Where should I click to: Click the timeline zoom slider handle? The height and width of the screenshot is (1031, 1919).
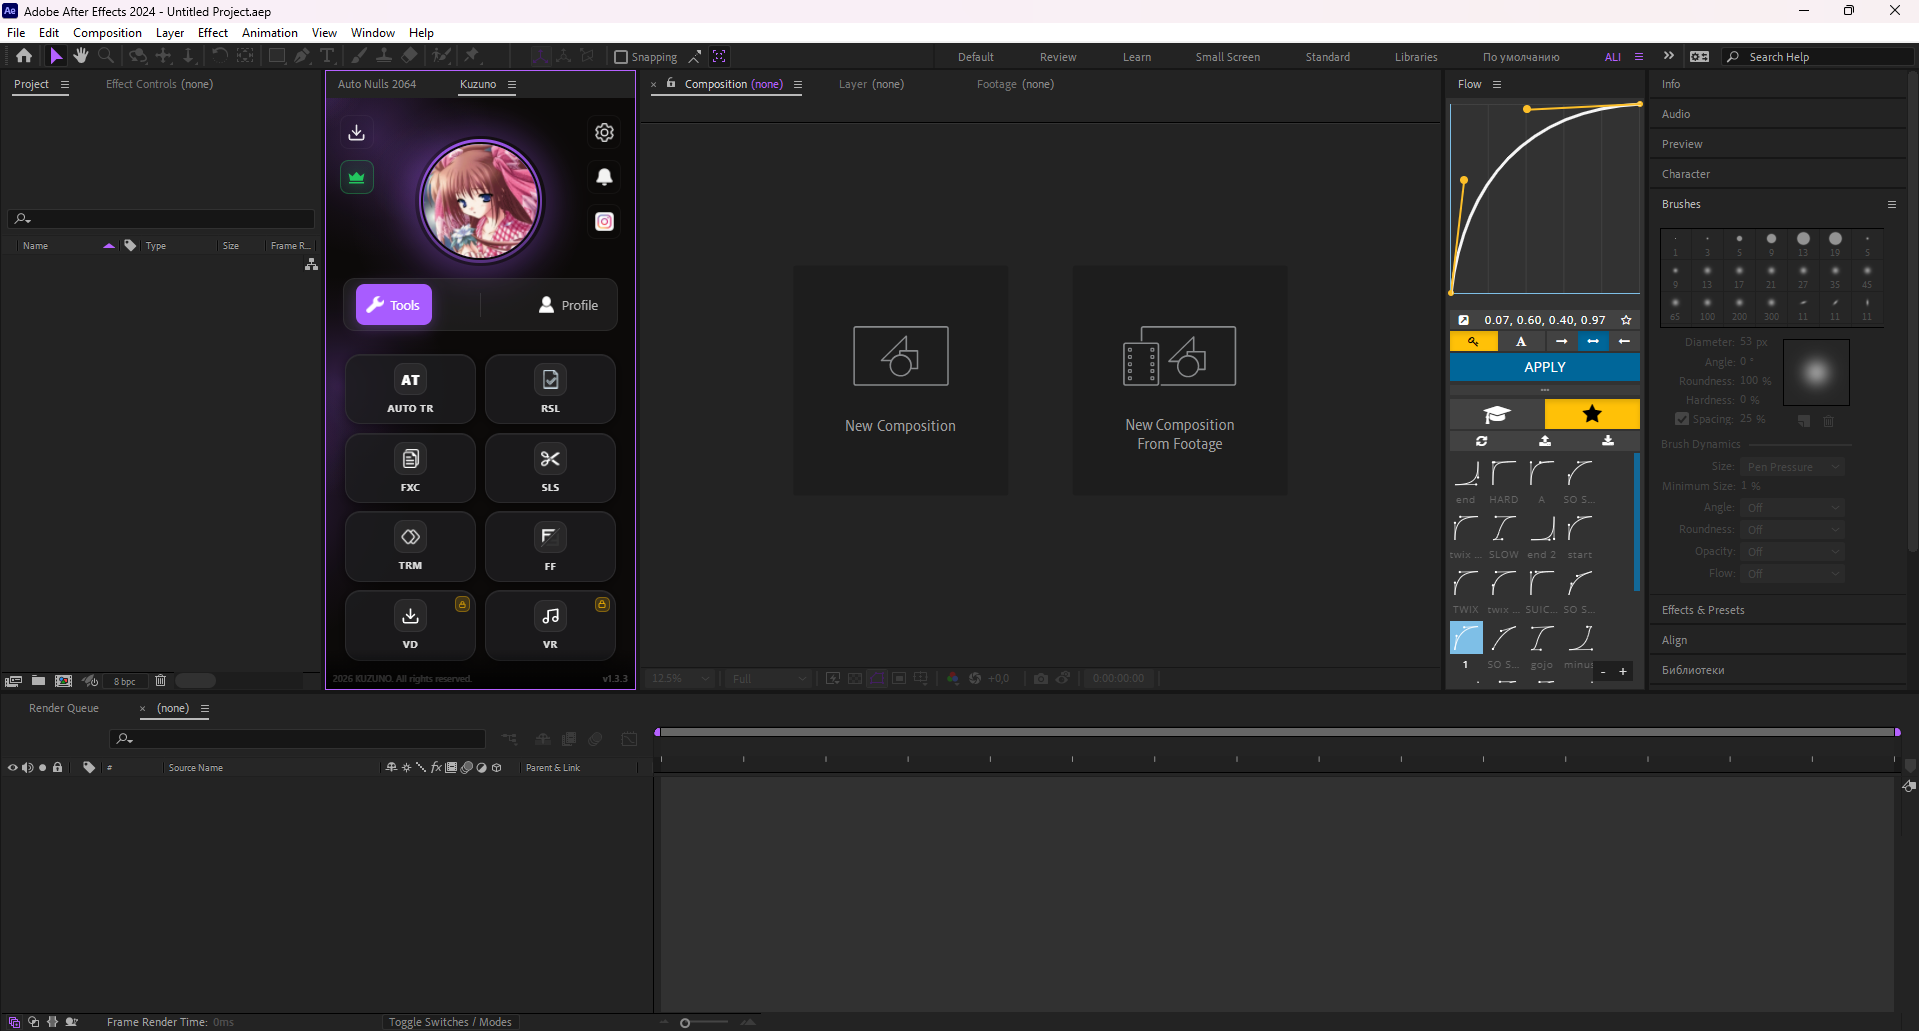[x=685, y=1022]
